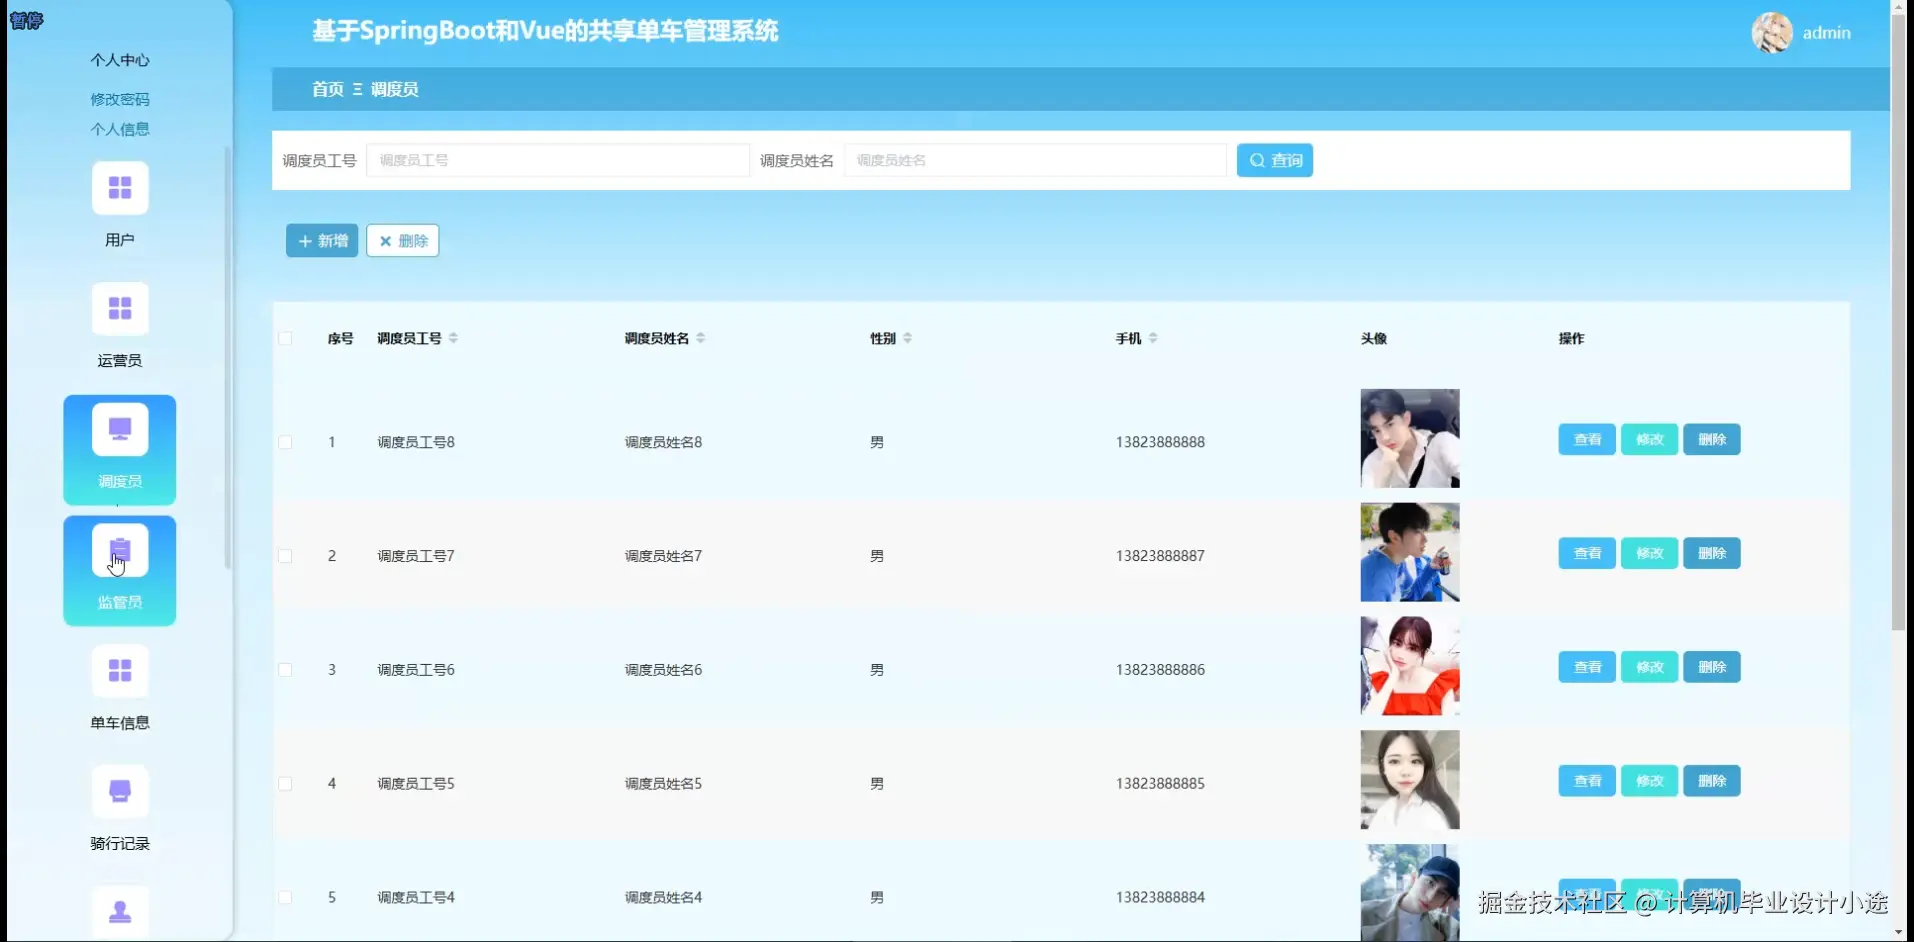1914x942 pixels.
Task: Open avatar thumbnail of 调度员姓名6
Action: click(x=1410, y=666)
